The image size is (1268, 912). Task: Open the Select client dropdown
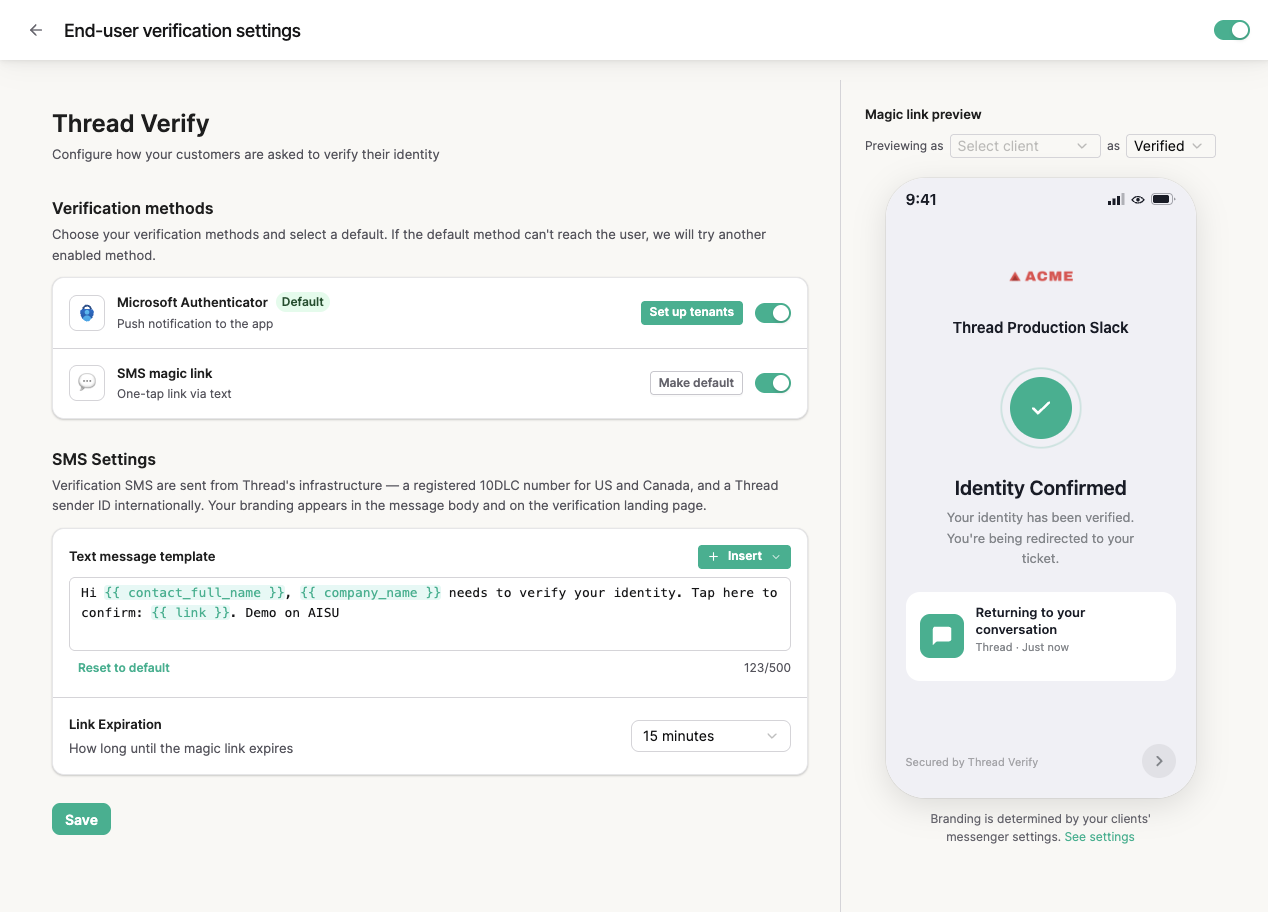(x=1025, y=146)
